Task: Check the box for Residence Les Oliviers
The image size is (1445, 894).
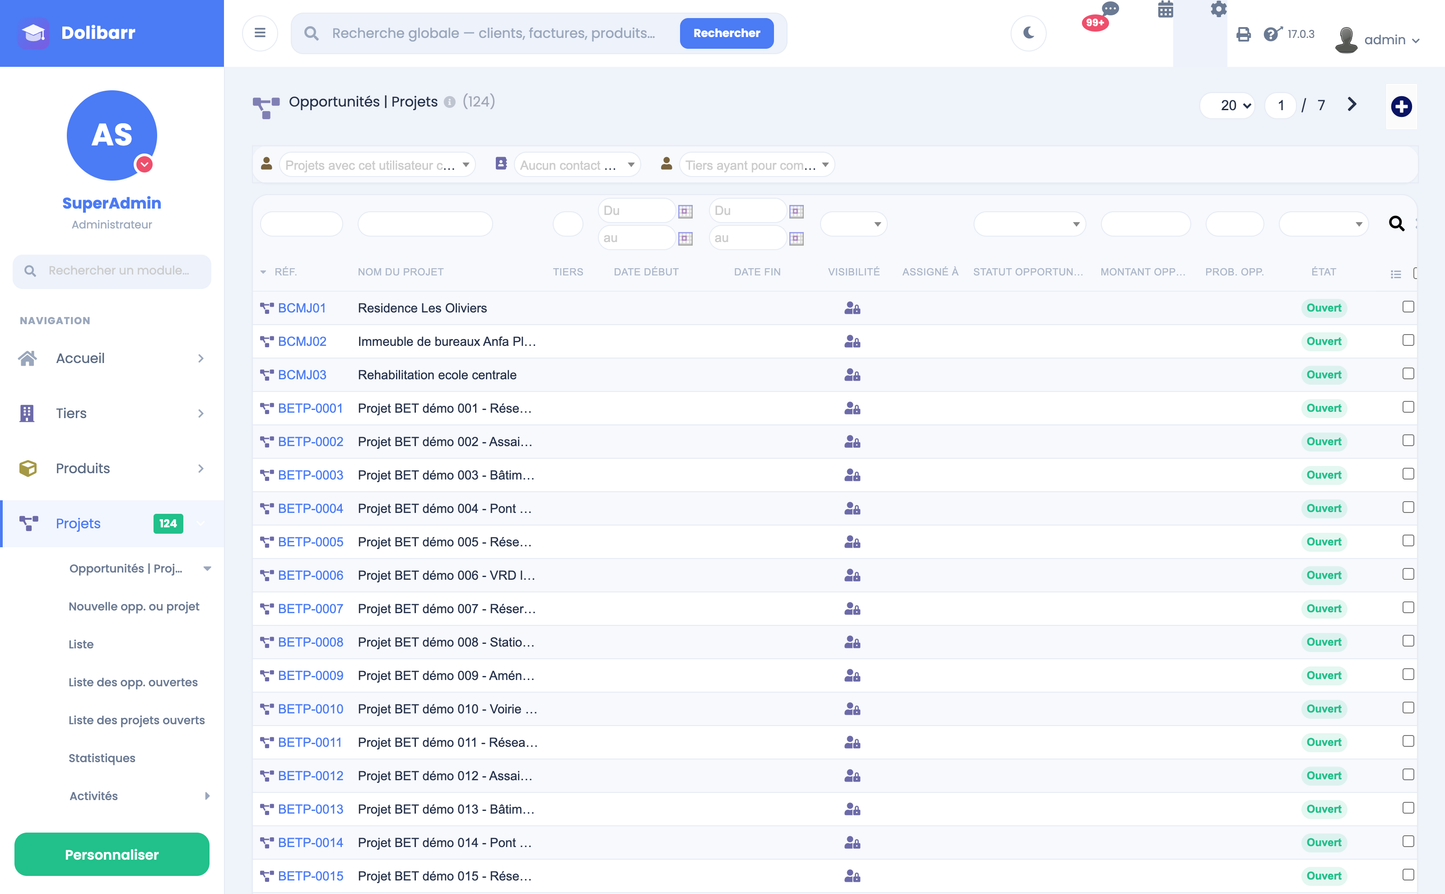Action: [1408, 307]
